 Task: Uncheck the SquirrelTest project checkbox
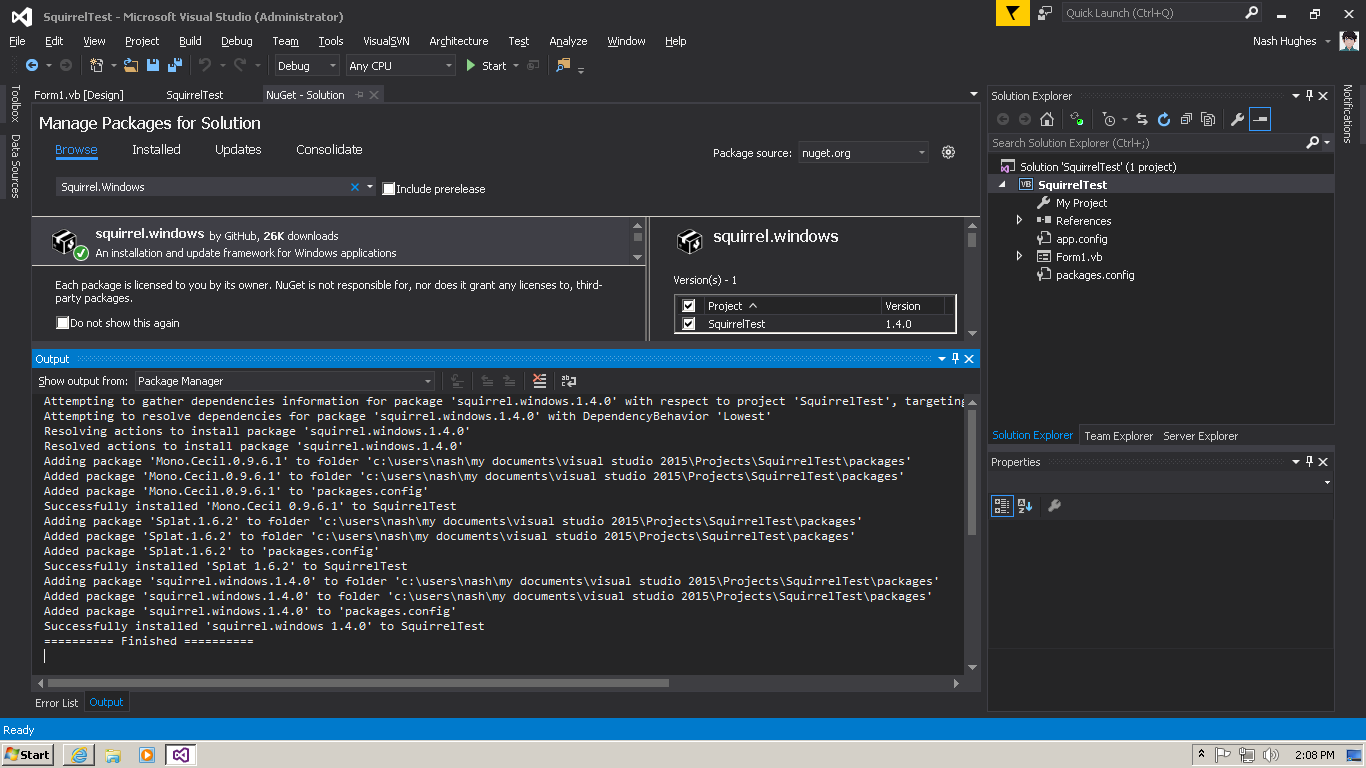click(x=687, y=324)
